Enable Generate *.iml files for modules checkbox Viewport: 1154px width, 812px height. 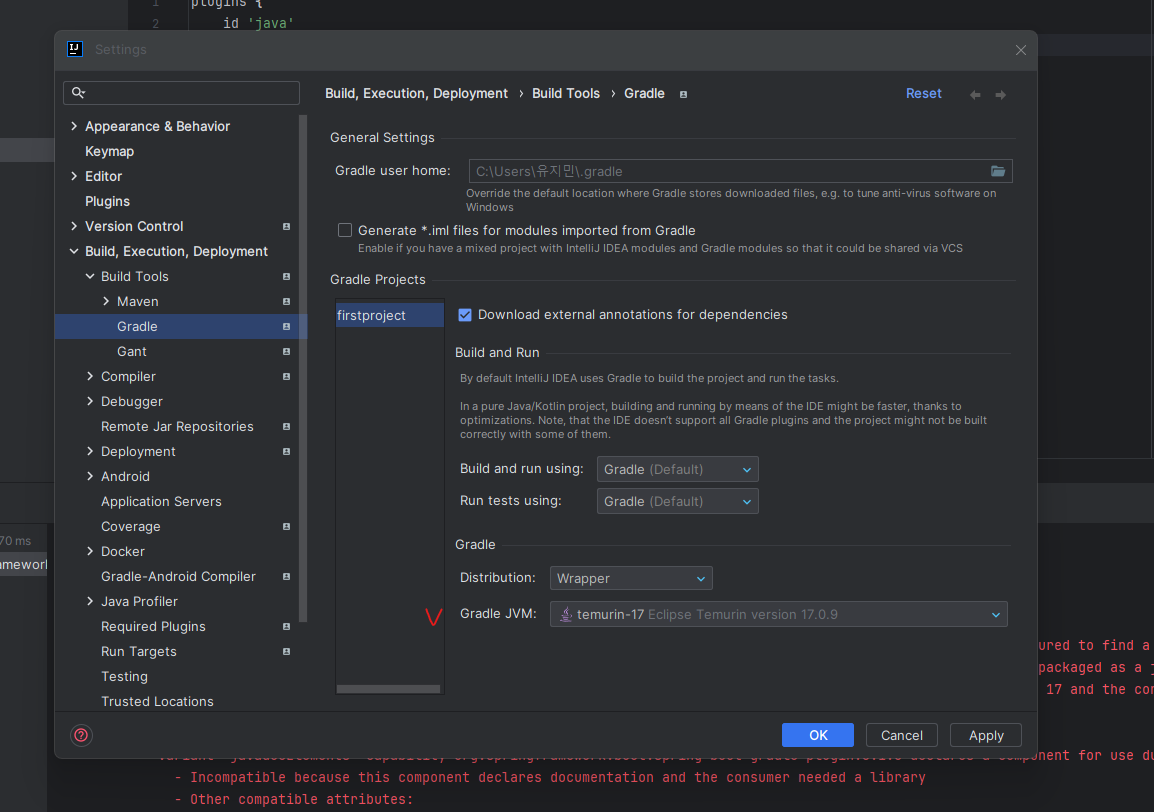pyautogui.click(x=344, y=230)
